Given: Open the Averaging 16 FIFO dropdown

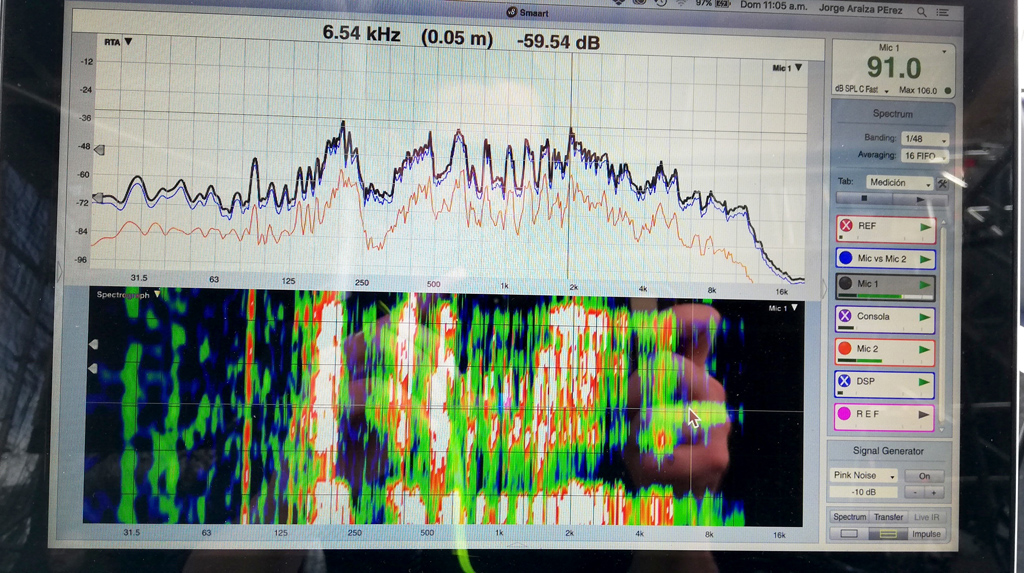Looking at the screenshot, I should pyautogui.click(x=924, y=156).
